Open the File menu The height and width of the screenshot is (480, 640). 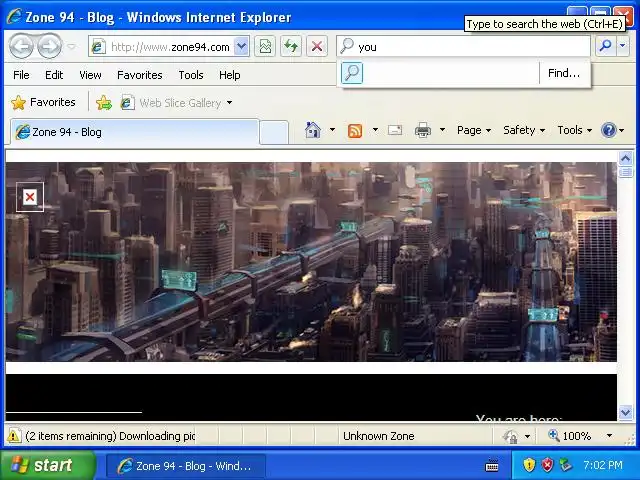(x=21, y=75)
